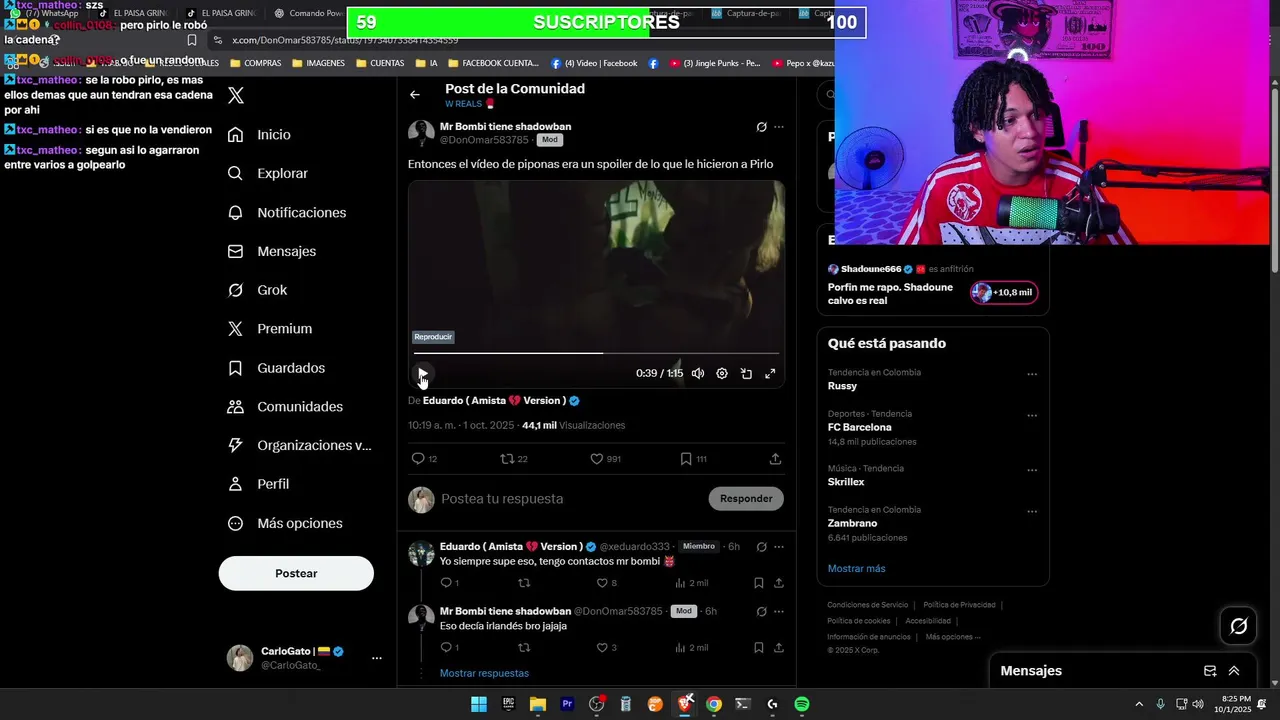Open Shadoune666 live space card
The width and height of the screenshot is (1280, 720).
(933, 285)
